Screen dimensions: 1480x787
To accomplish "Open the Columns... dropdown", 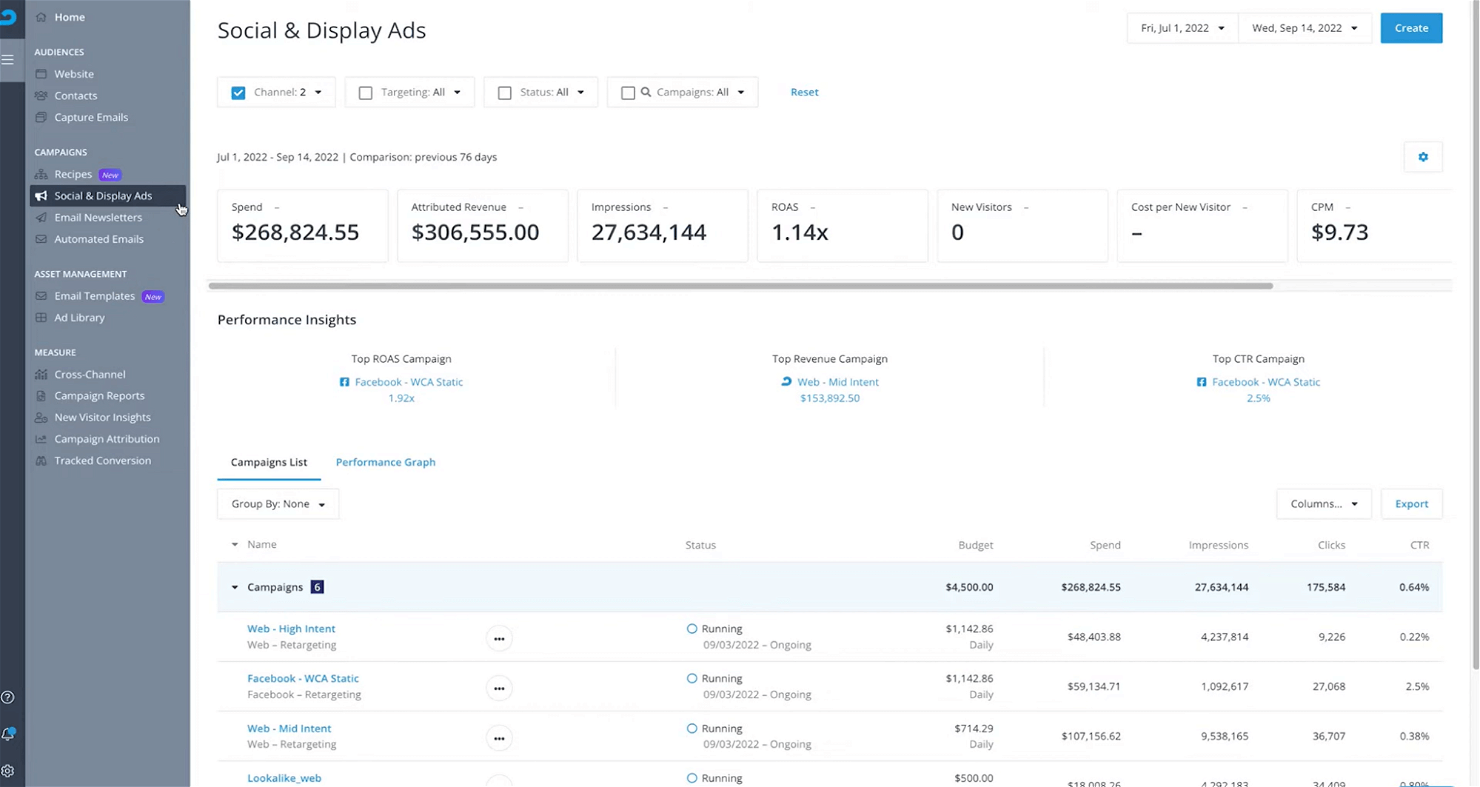I will tap(1323, 504).
